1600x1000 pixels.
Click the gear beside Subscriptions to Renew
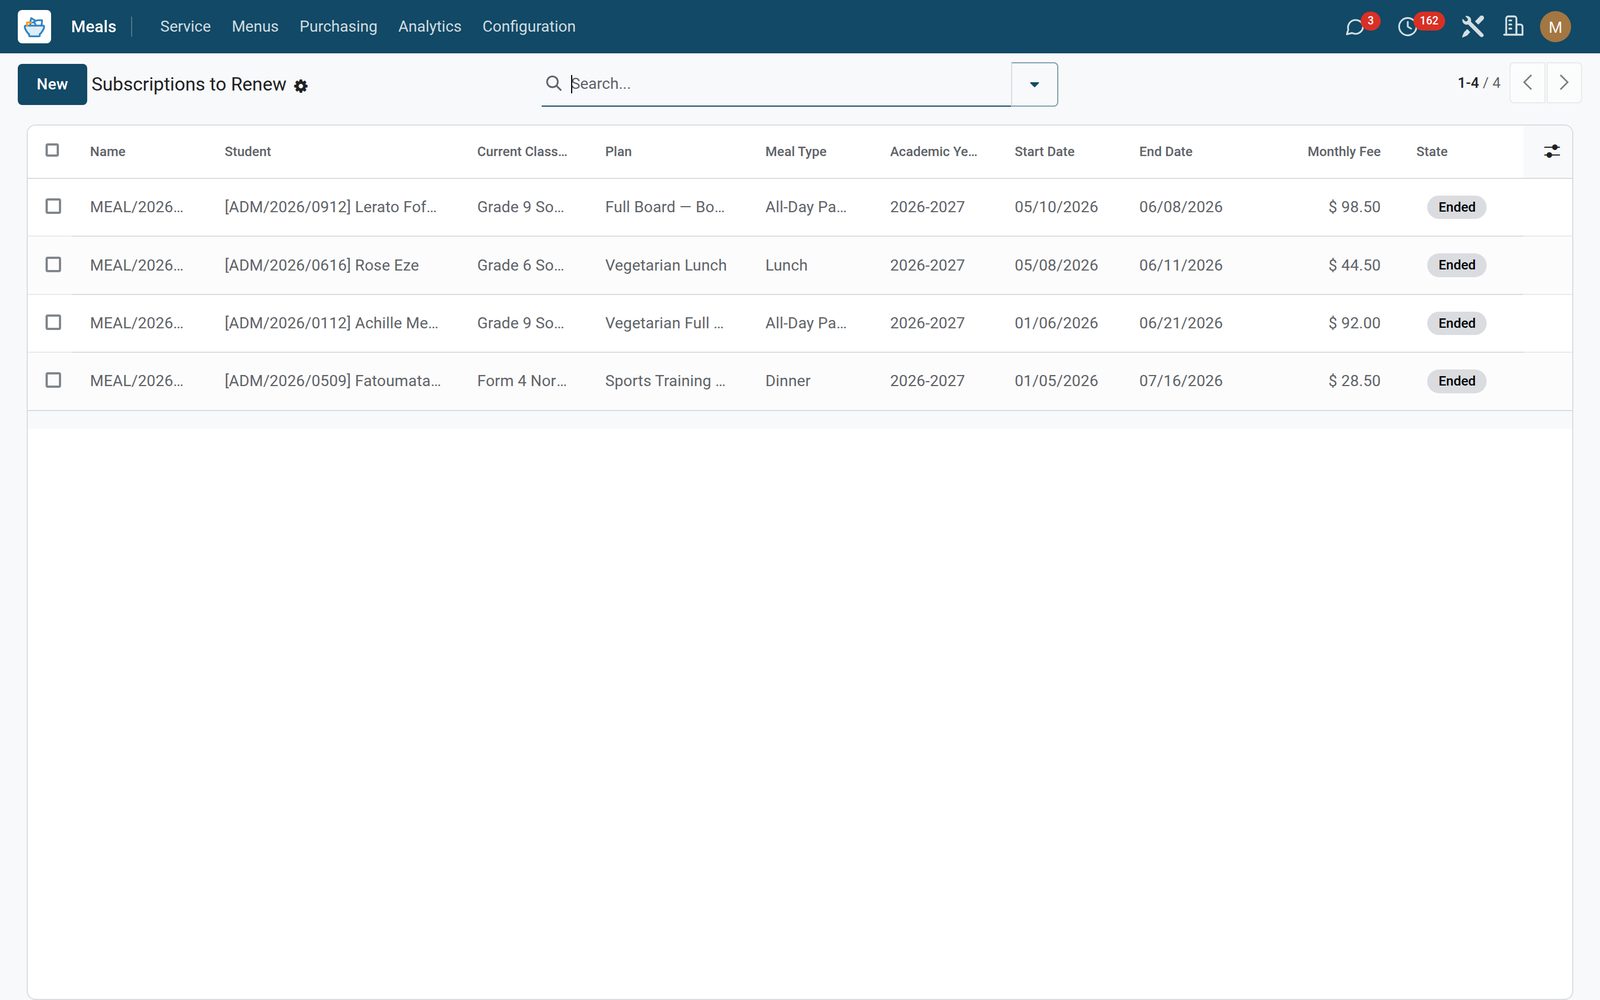[301, 86]
